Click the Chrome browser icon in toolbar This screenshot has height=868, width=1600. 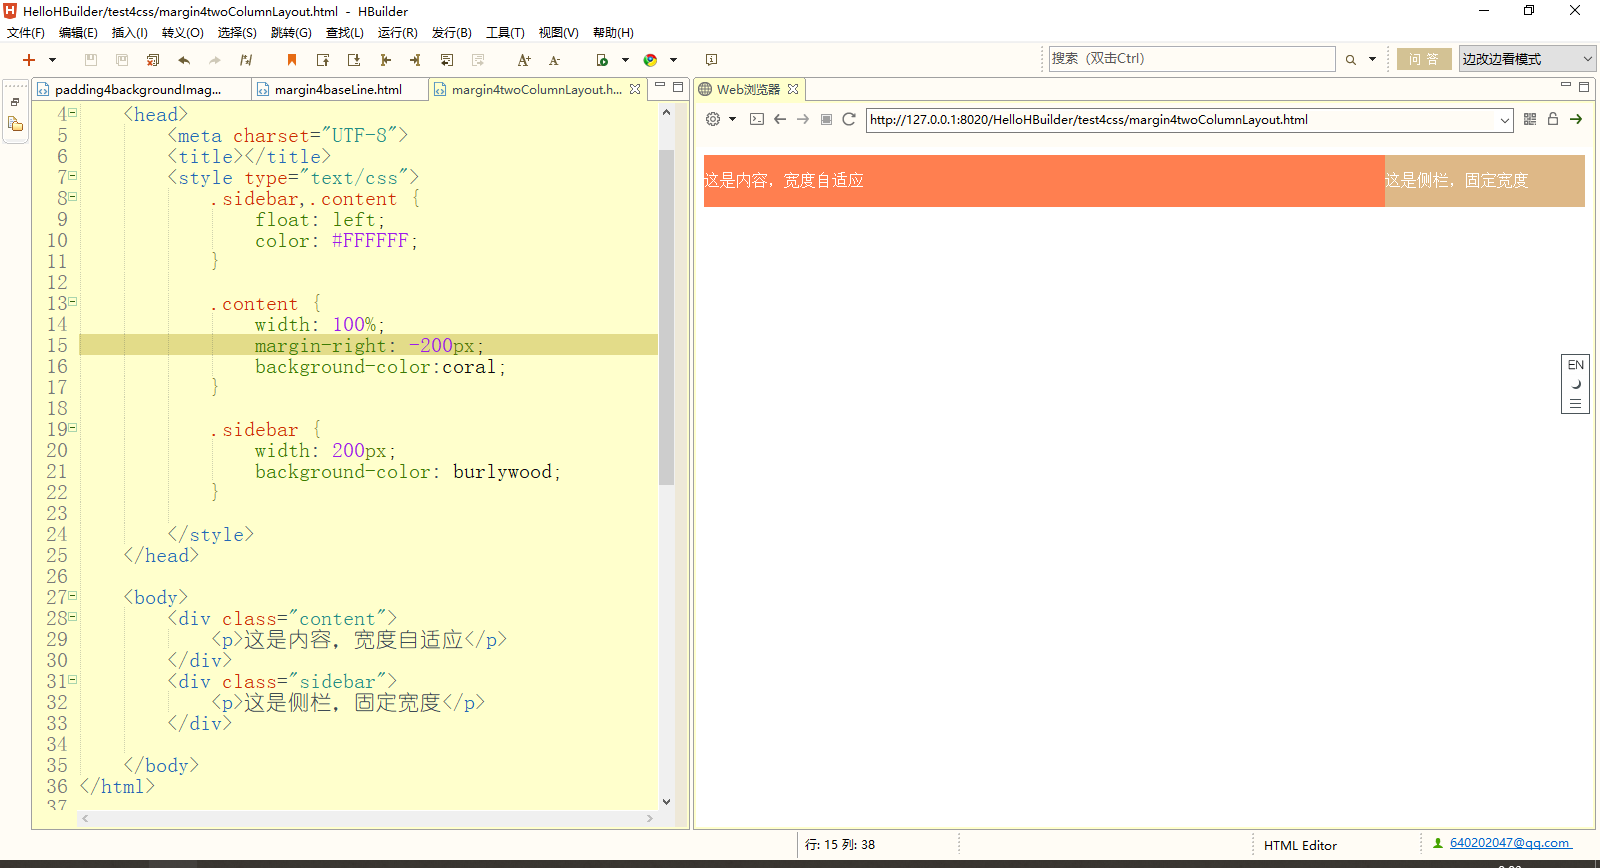pyautogui.click(x=650, y=60)
